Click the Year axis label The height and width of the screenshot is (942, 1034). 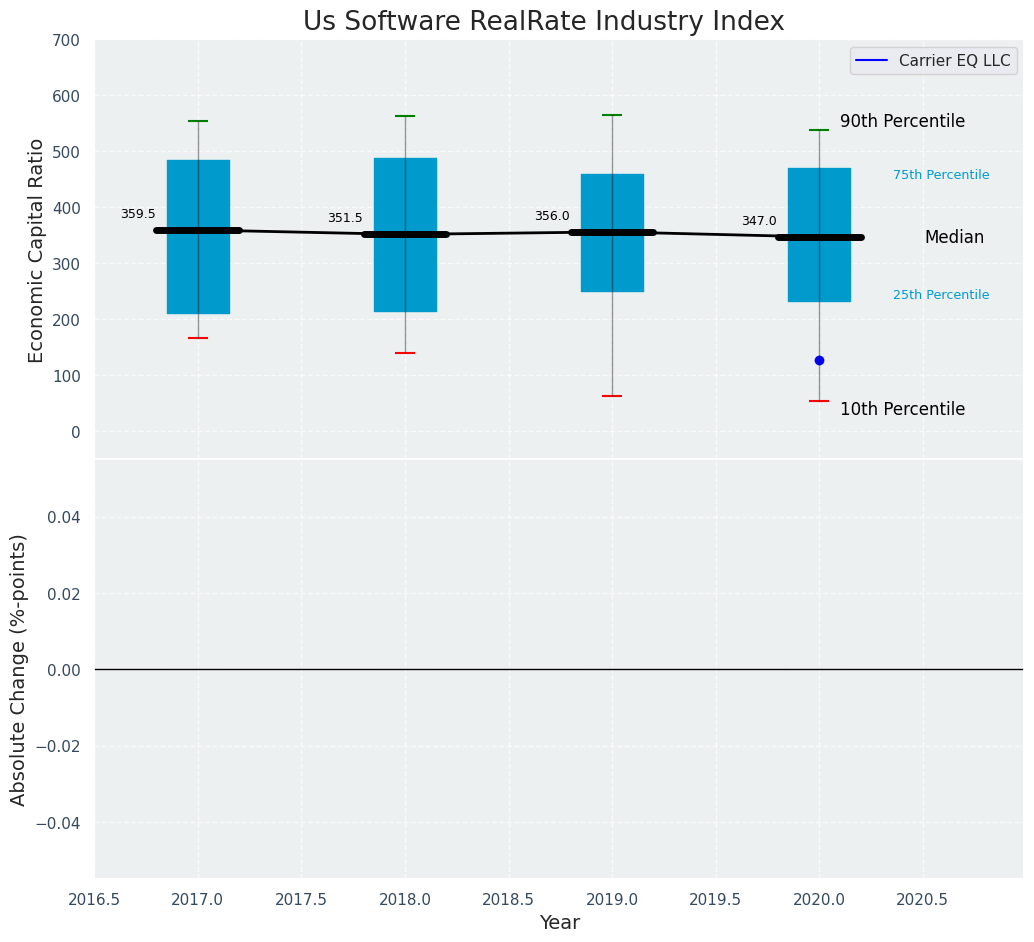559,922
